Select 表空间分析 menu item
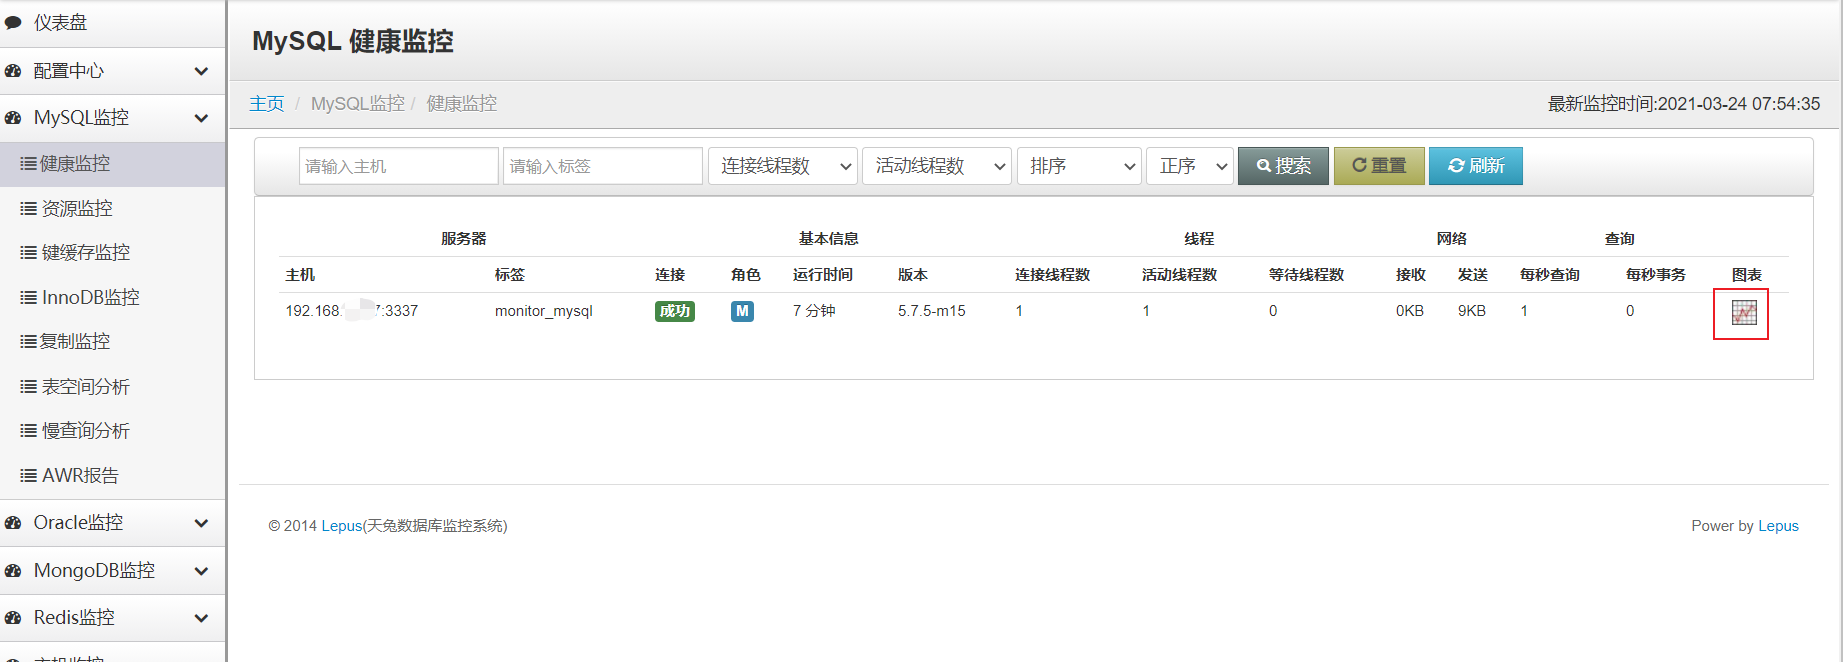Screen dimensions: 1843x662 pyautogui.click(x=112, y=386)
